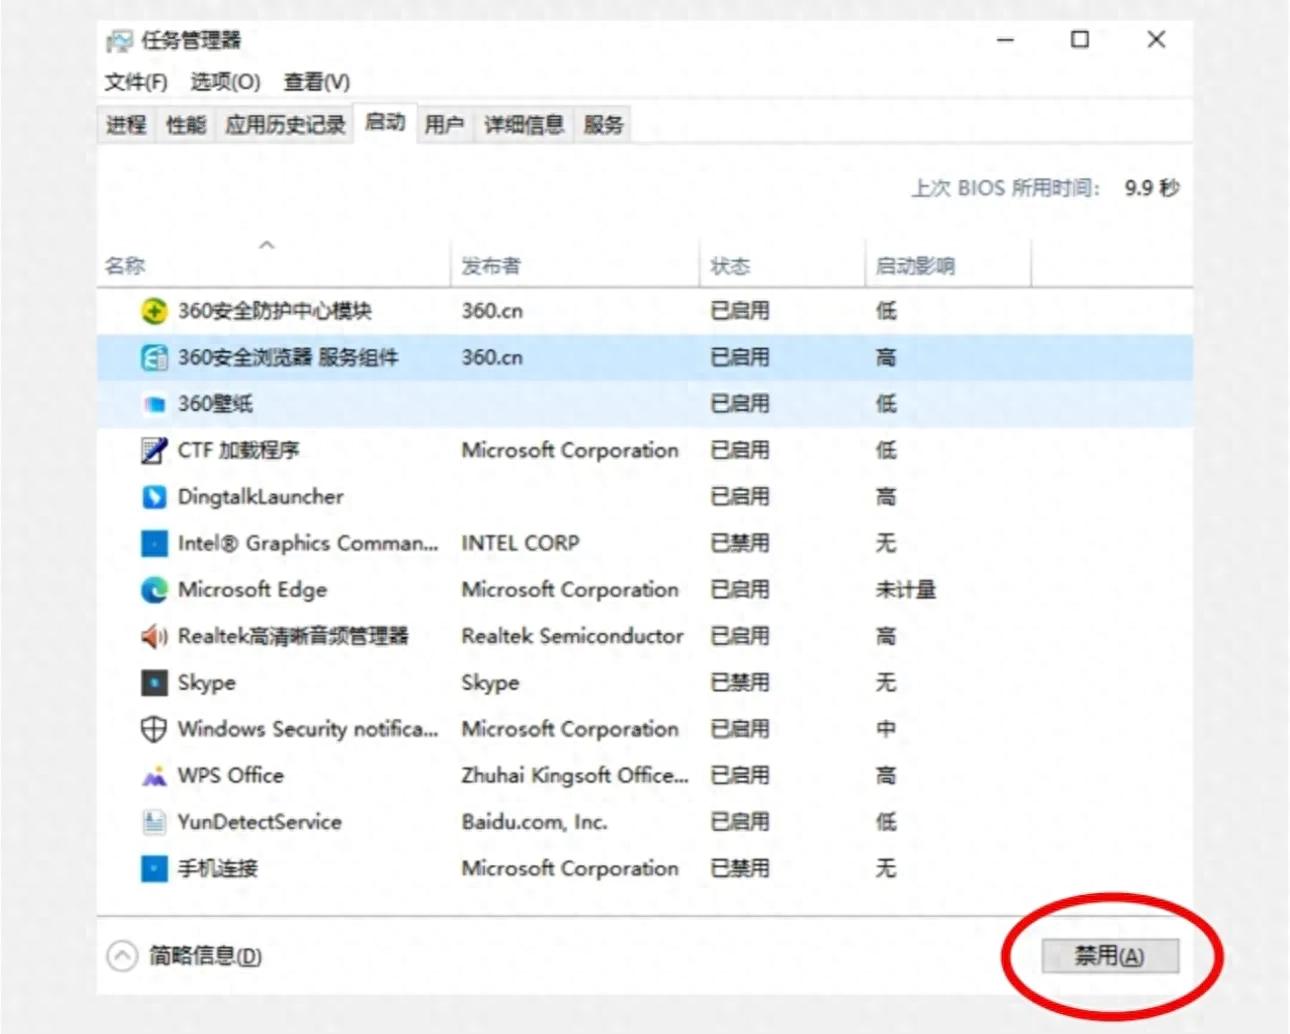The width and height of the screenshot is (1290, 1034).
Task: Click the Skype icon
Action: pyautogui.click(x=153, y=683)
